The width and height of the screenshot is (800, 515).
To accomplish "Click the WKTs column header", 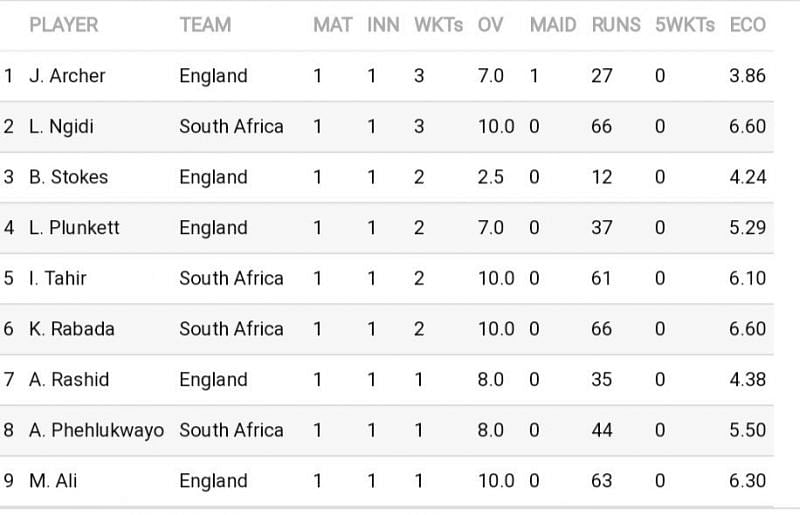I will pos(438,24).
